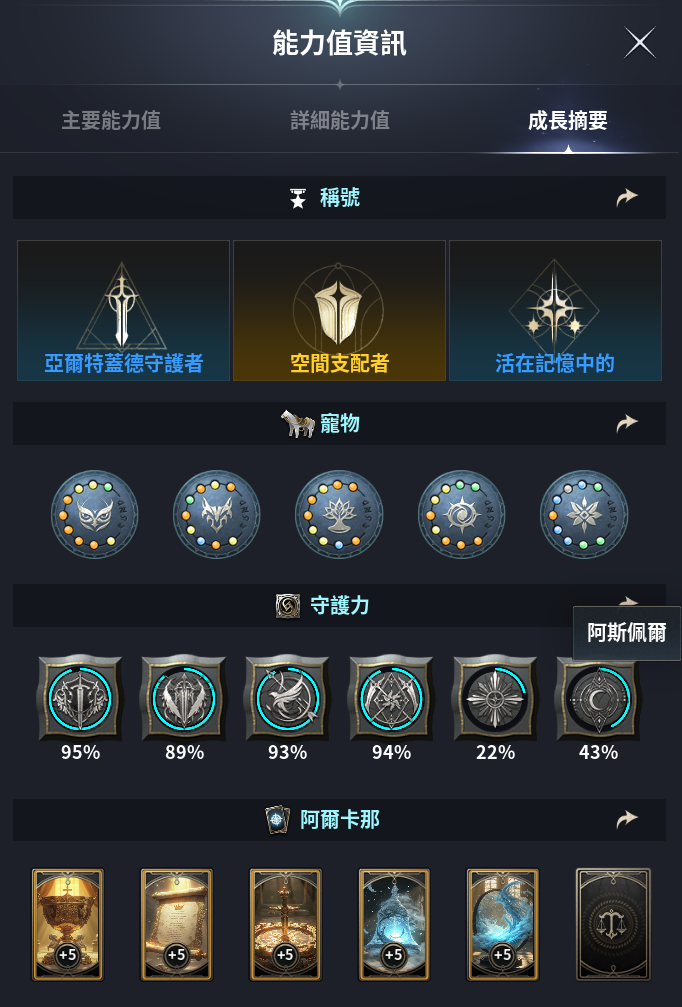Select the wolf pet medallion
This screenshot has height=1007, width=682.
click(216, 514)
